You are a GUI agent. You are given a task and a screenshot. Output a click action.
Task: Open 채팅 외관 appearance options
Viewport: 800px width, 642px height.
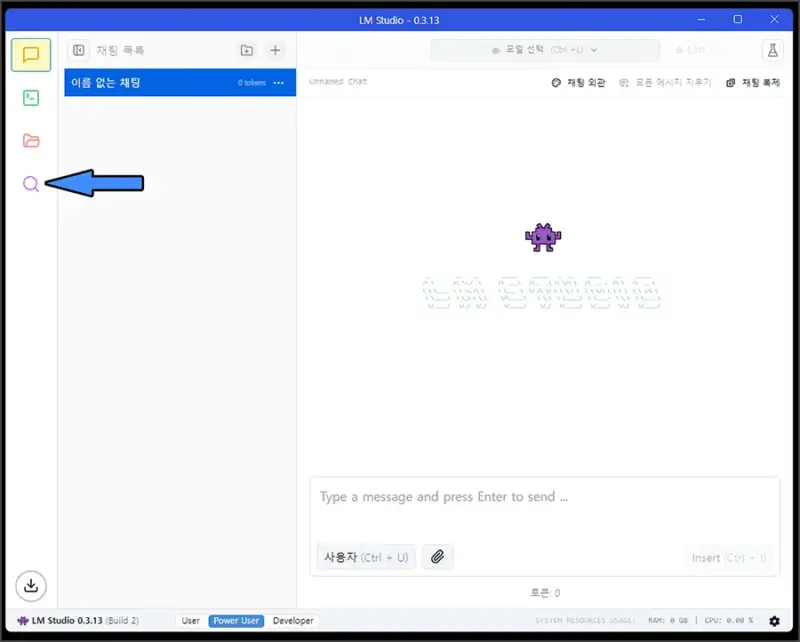(578, 83)
